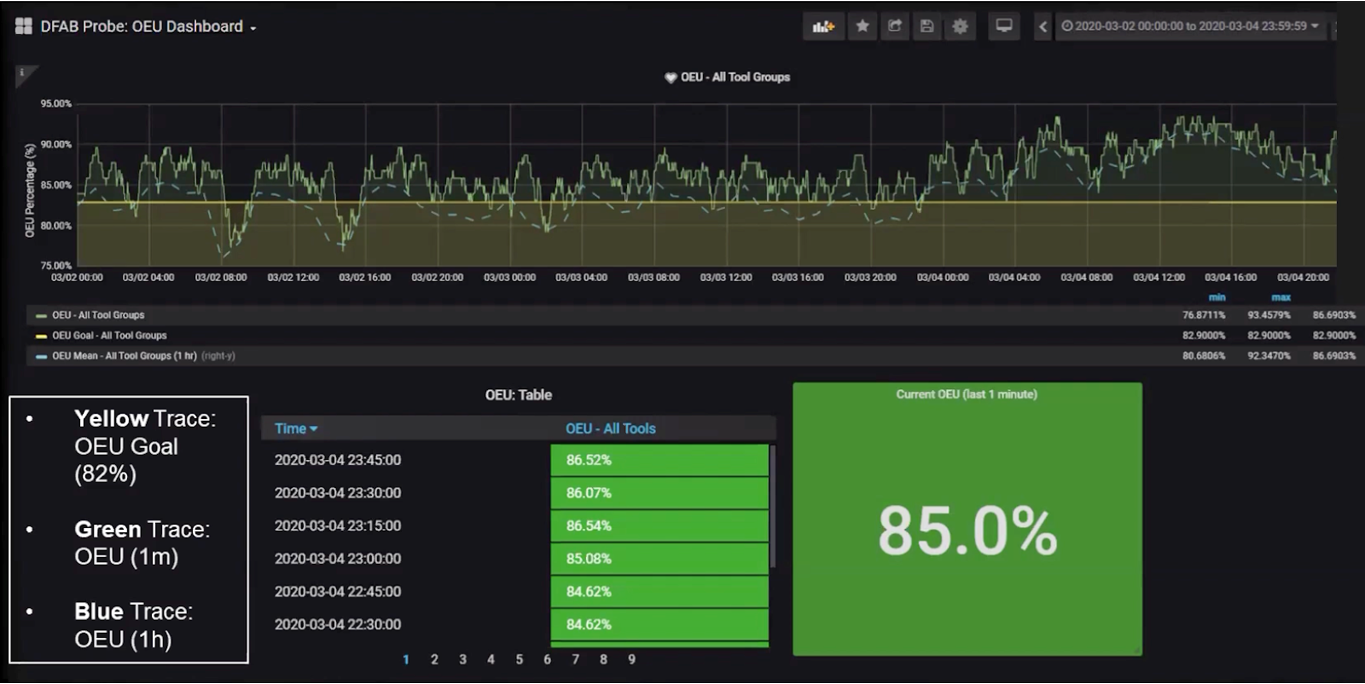Open the Grafana dashboards grid icon

pos(23,26)
